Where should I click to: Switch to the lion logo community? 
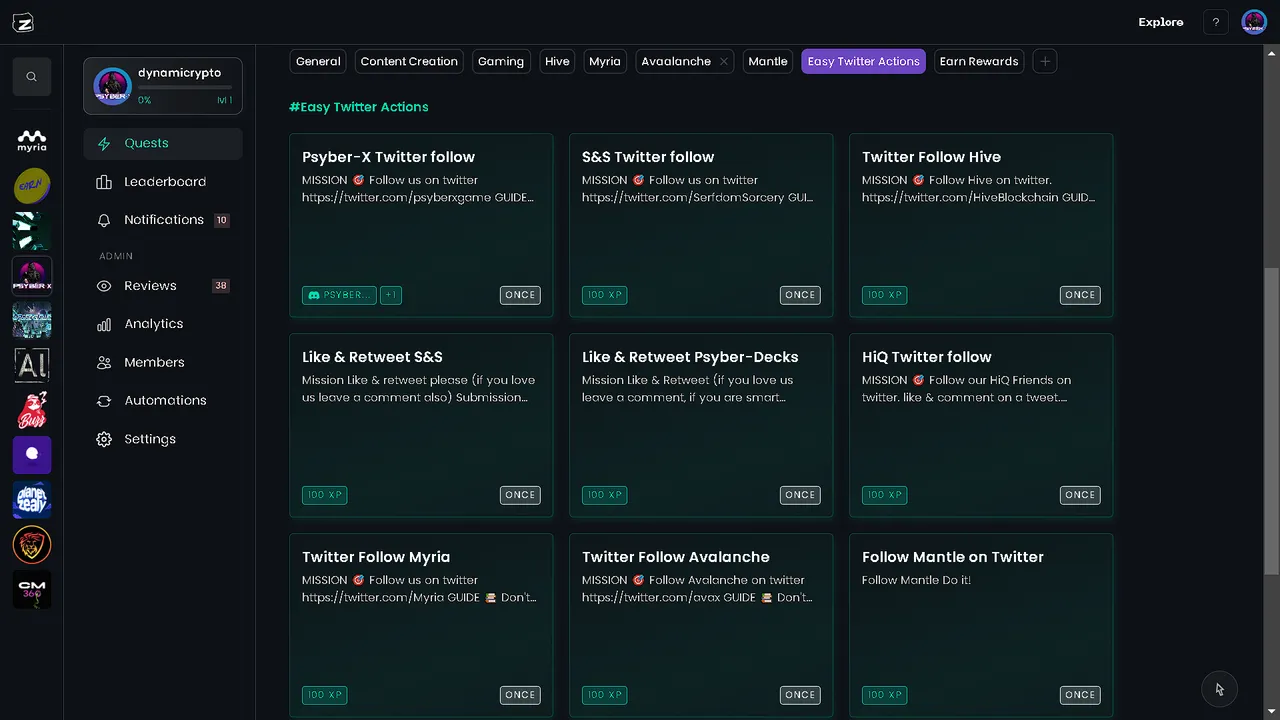[x=32, y=545]
